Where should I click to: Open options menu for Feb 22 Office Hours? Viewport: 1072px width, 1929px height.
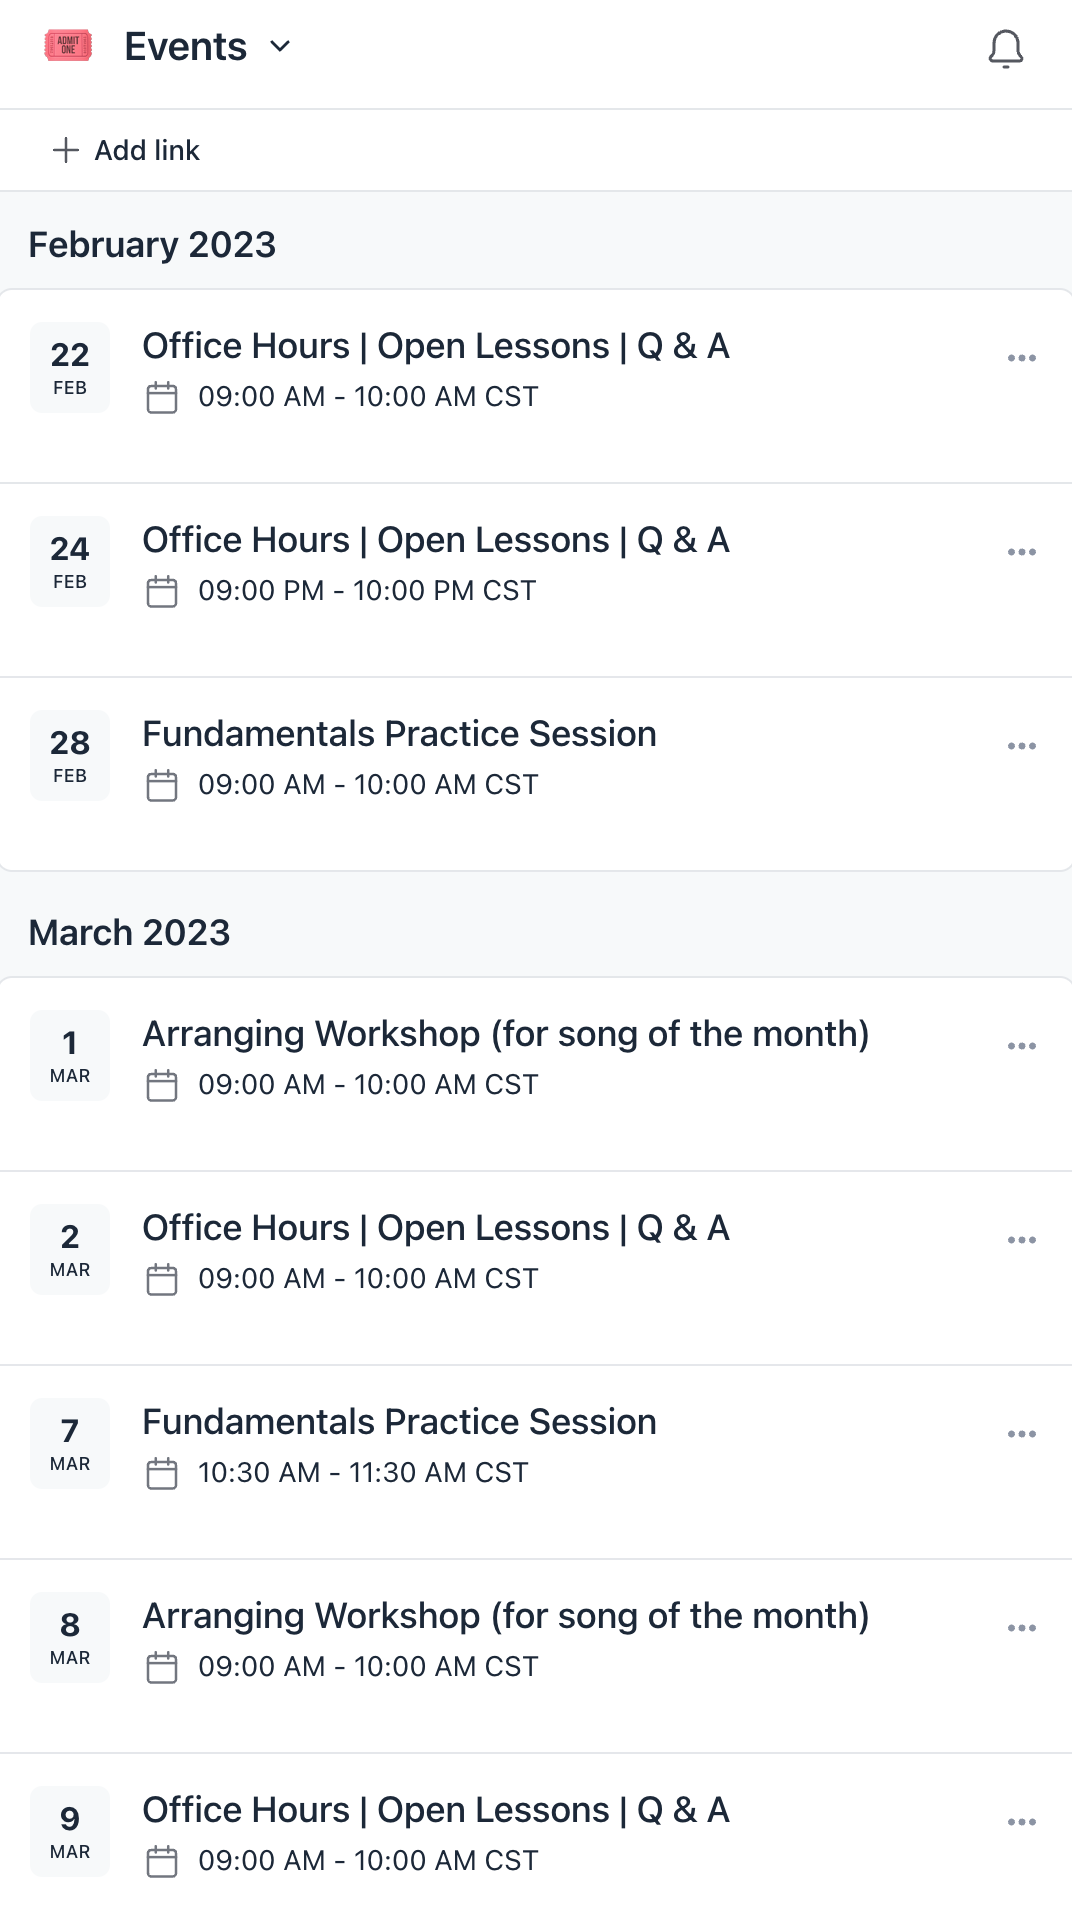(1021, 358)
